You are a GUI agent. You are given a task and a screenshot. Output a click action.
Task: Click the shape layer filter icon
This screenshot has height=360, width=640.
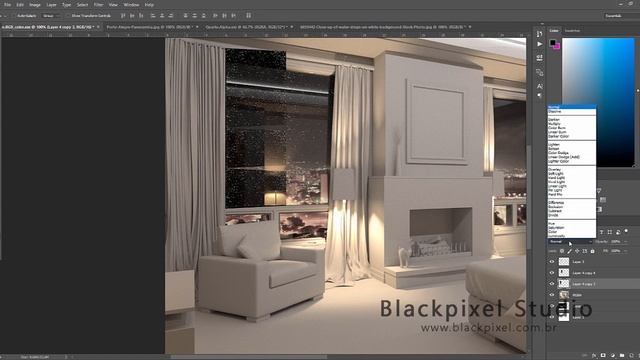(609, 232)
